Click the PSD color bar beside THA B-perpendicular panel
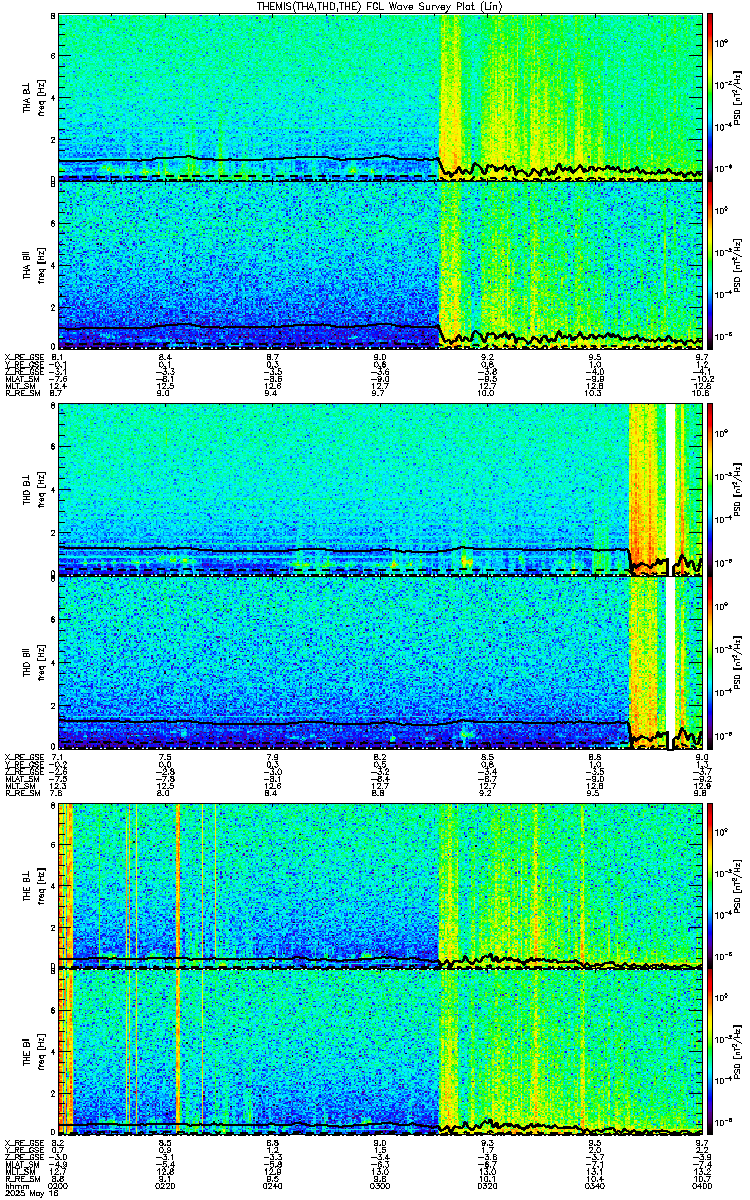750x1200 pixels. (x=710, y=96)
